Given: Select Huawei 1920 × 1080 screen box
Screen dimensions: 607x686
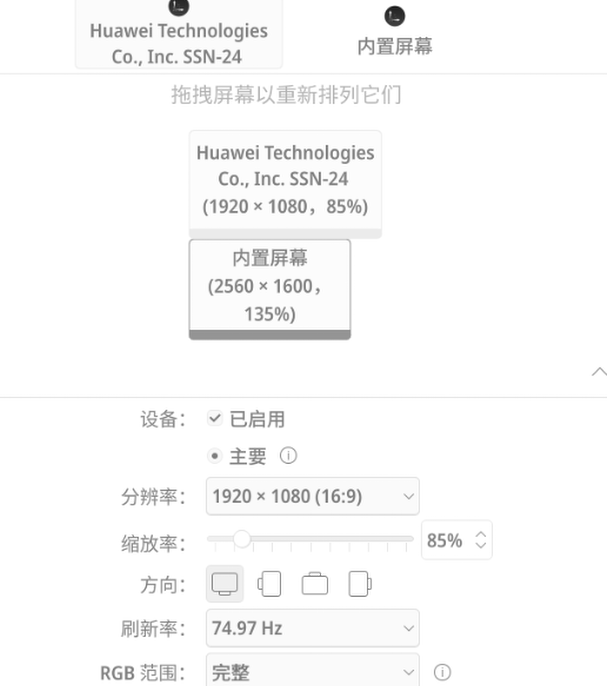Looking at the screenshot, I should [285, 180].
